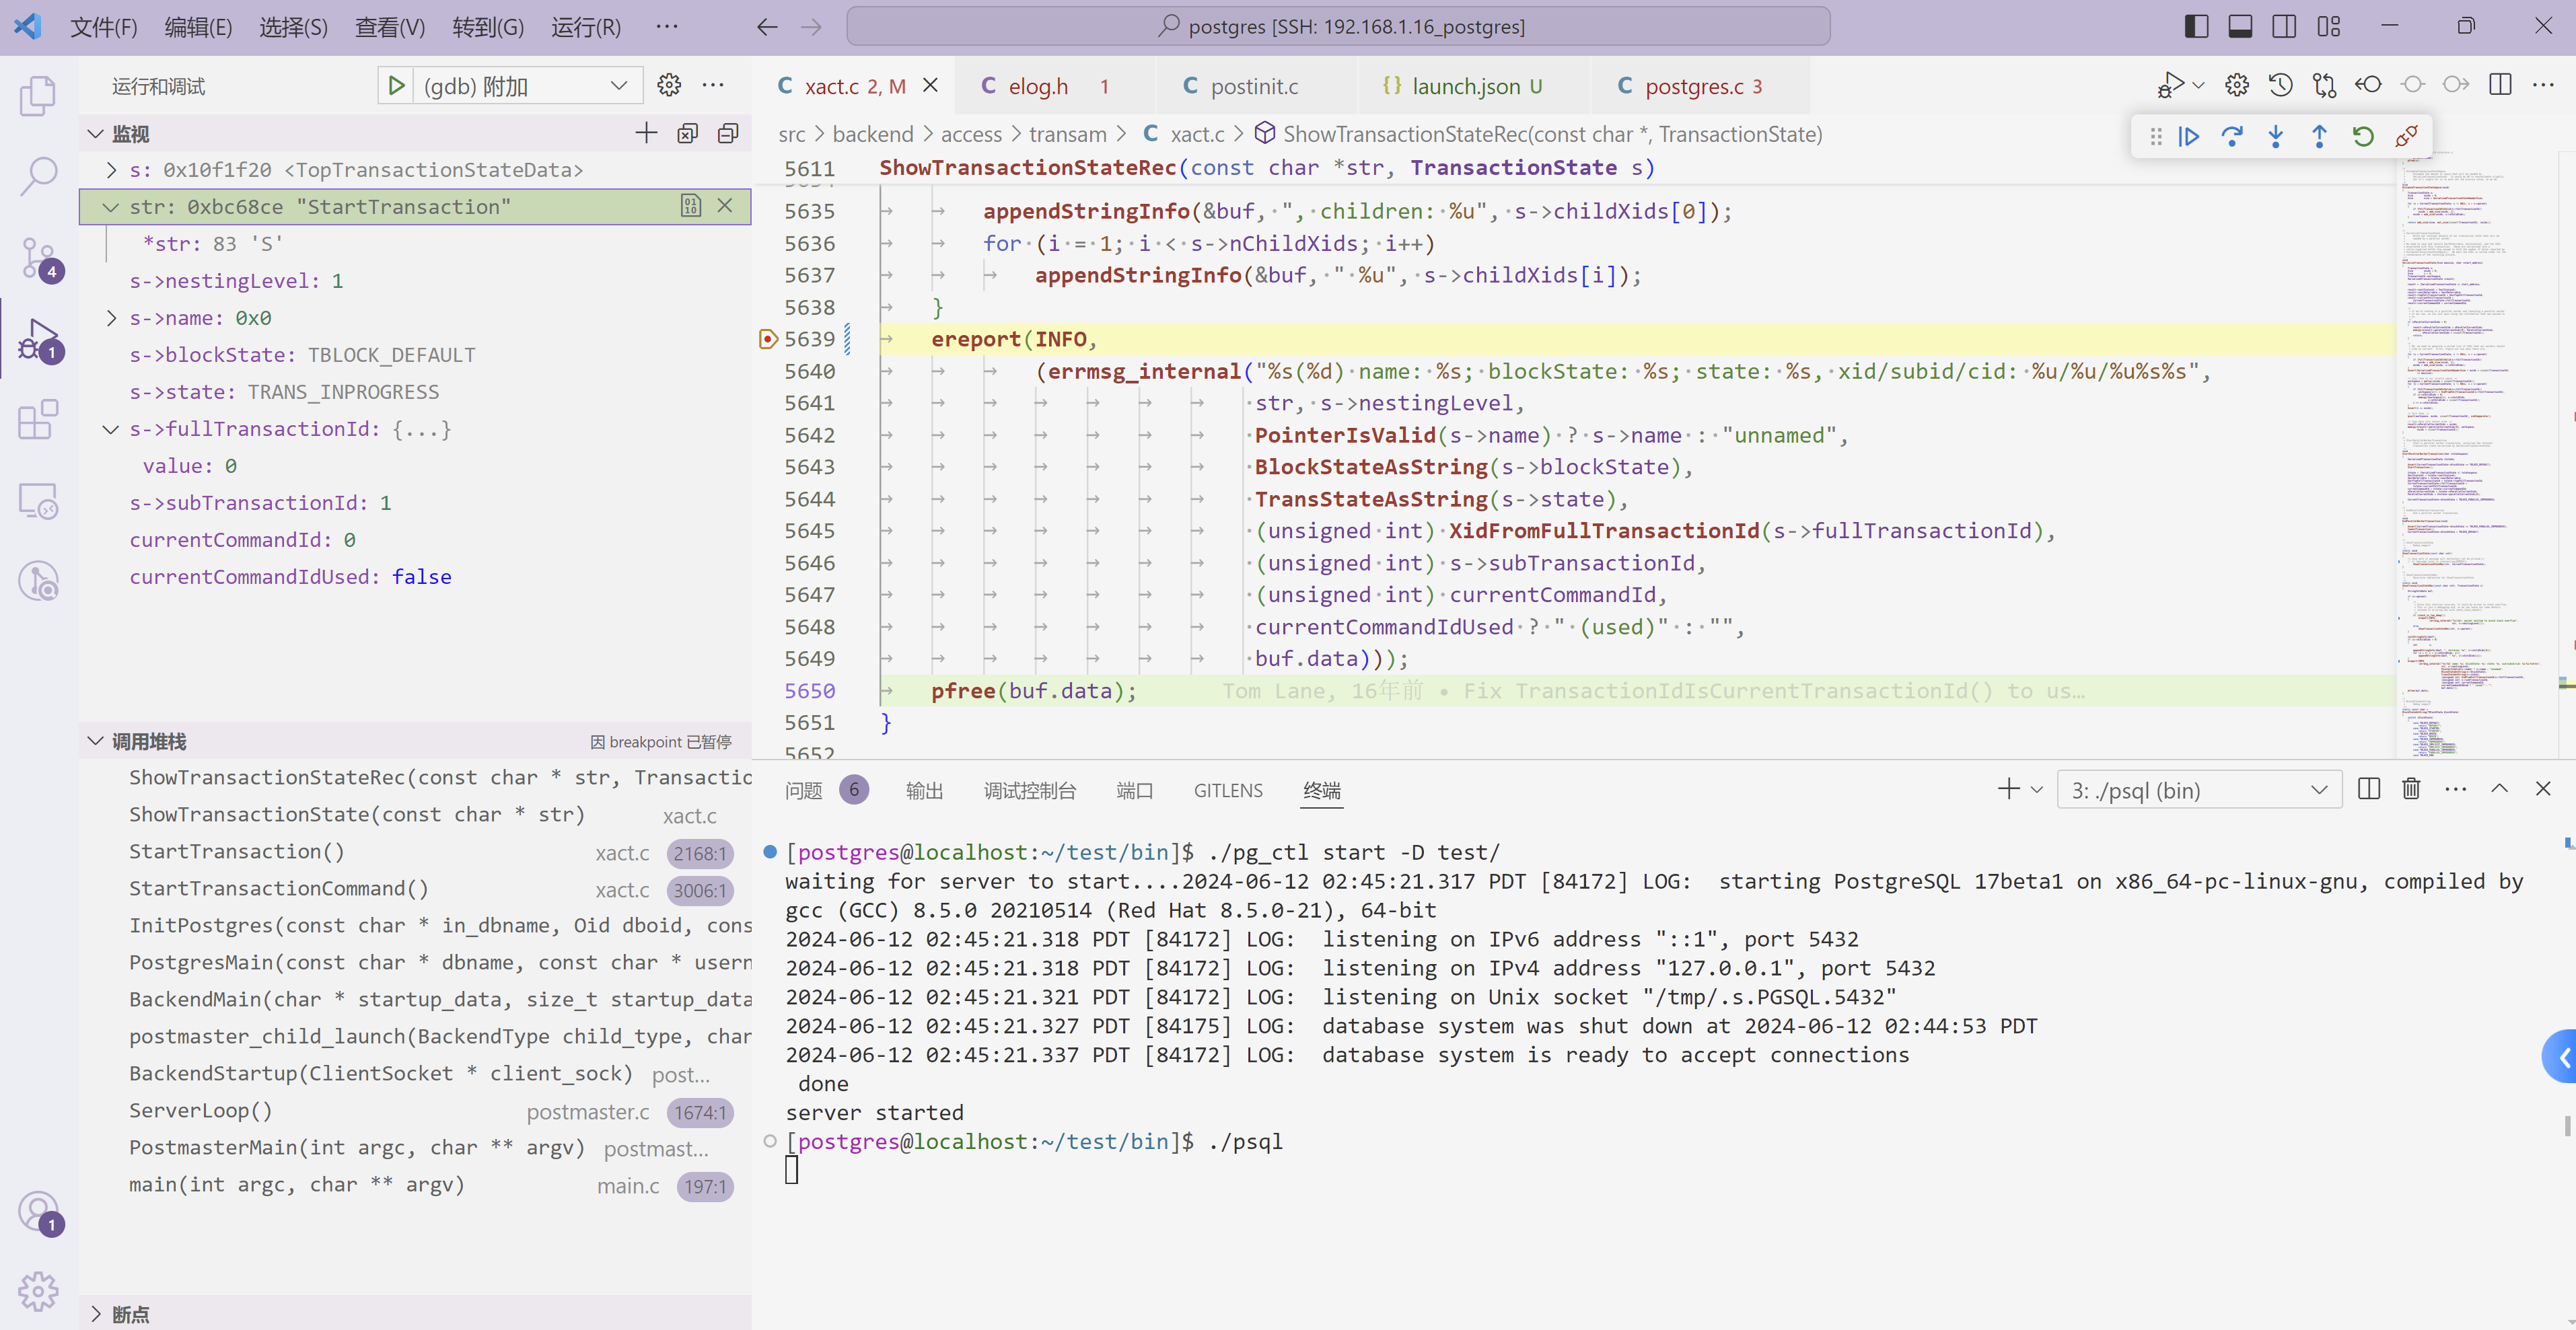The image size is (2576, 1330).
Task: Click the breakpoint add icon in 监视 panel
Action: [646, 134]
